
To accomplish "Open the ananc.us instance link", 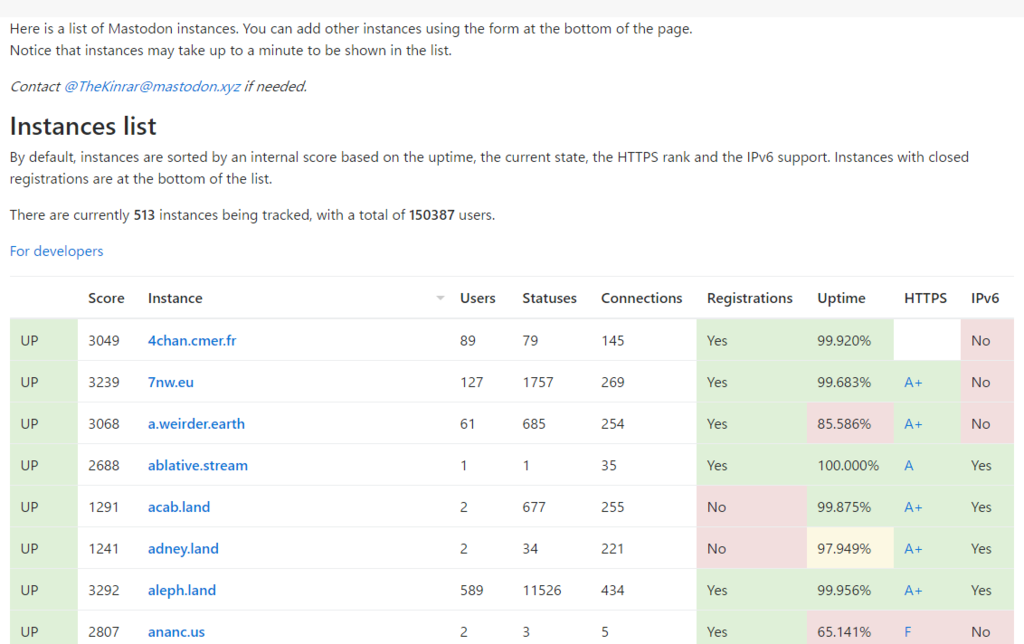I will tap(176, 632).
